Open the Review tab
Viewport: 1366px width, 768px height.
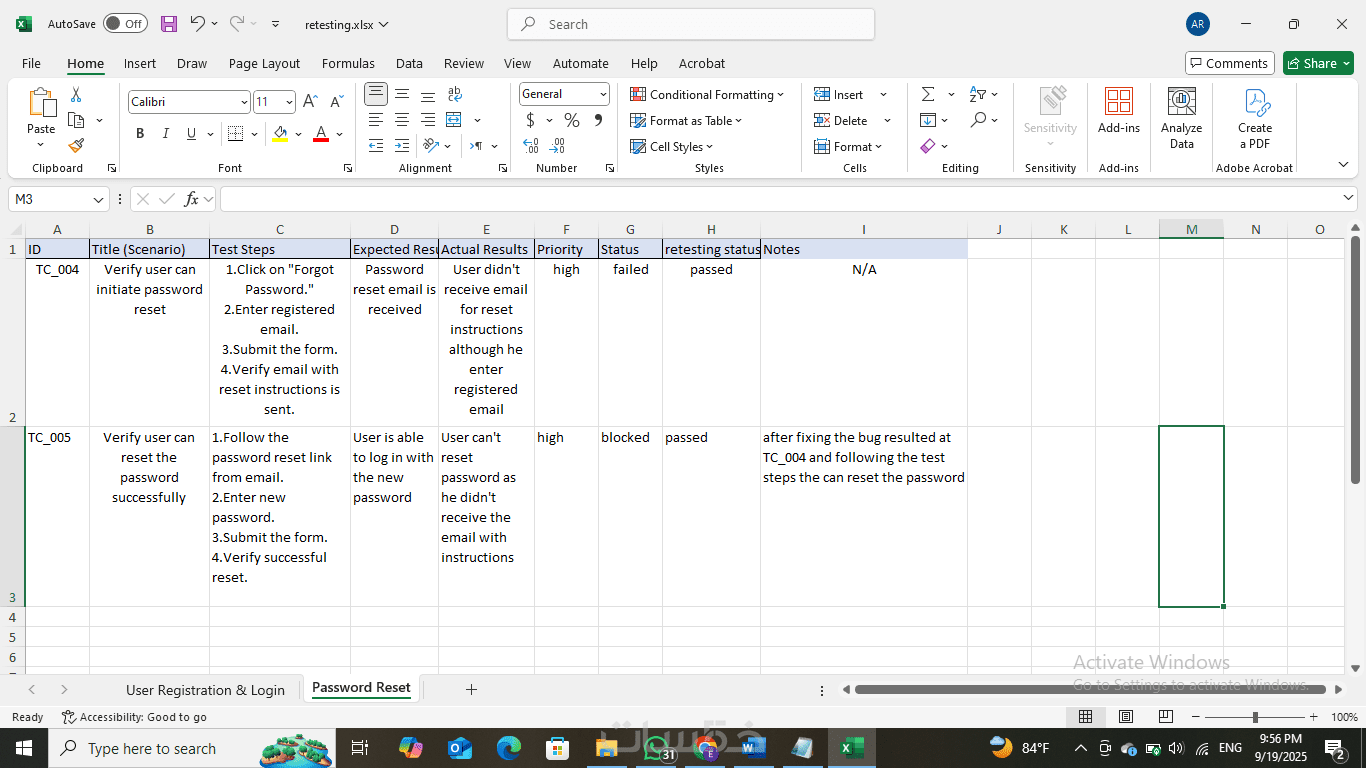463,63
